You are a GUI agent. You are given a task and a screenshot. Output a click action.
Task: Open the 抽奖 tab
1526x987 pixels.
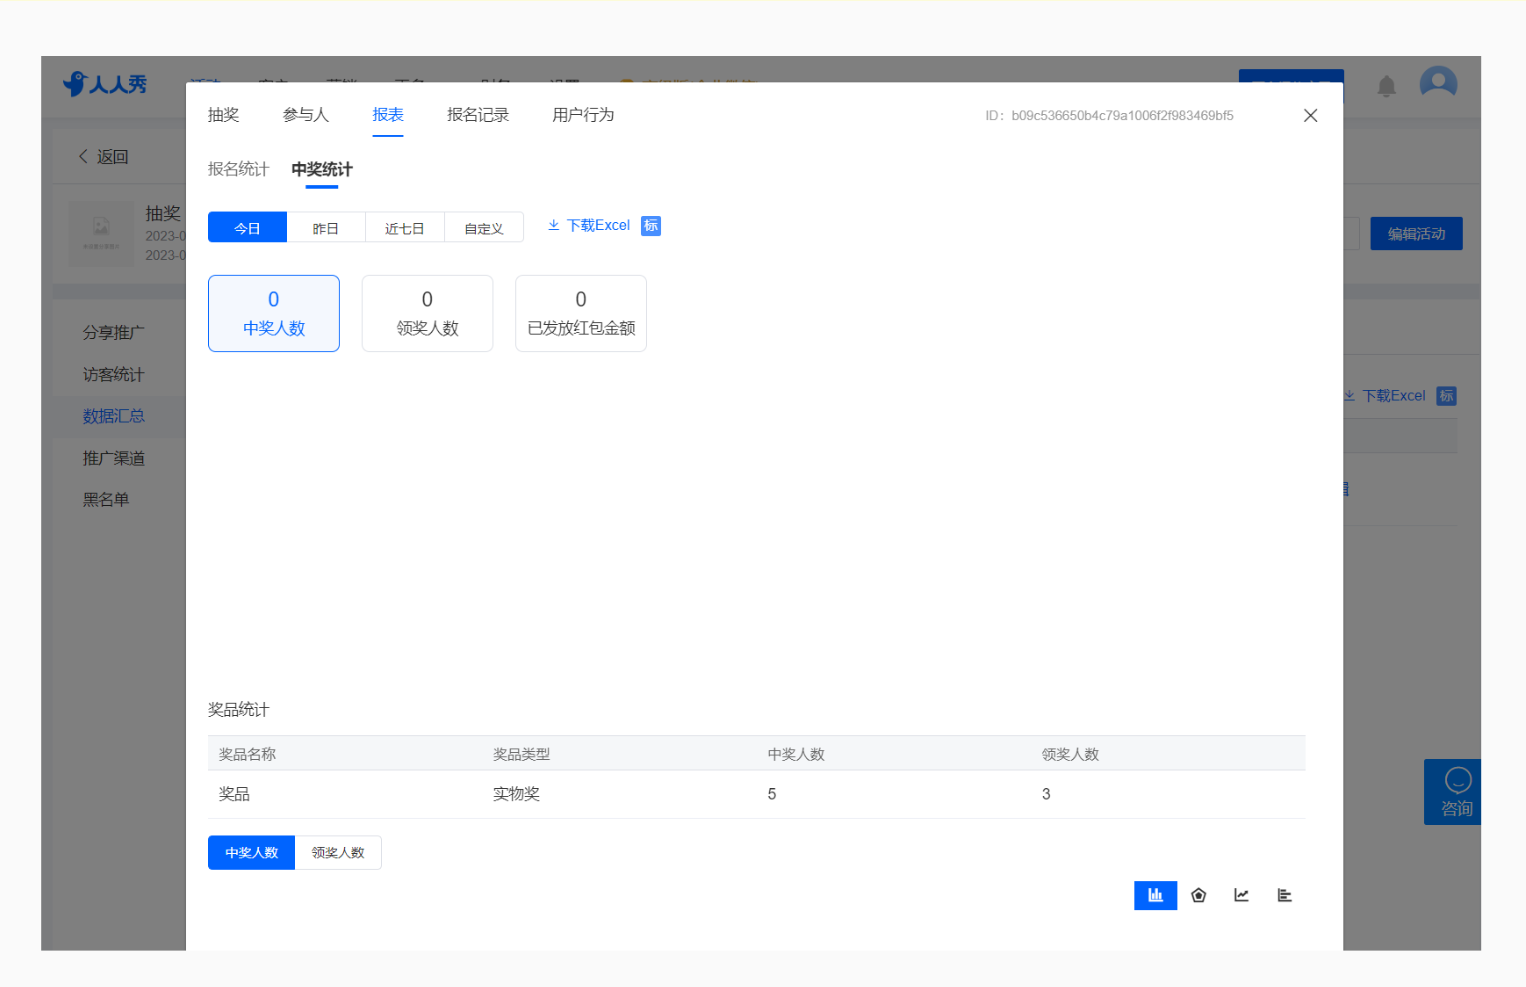coord(223,115)
